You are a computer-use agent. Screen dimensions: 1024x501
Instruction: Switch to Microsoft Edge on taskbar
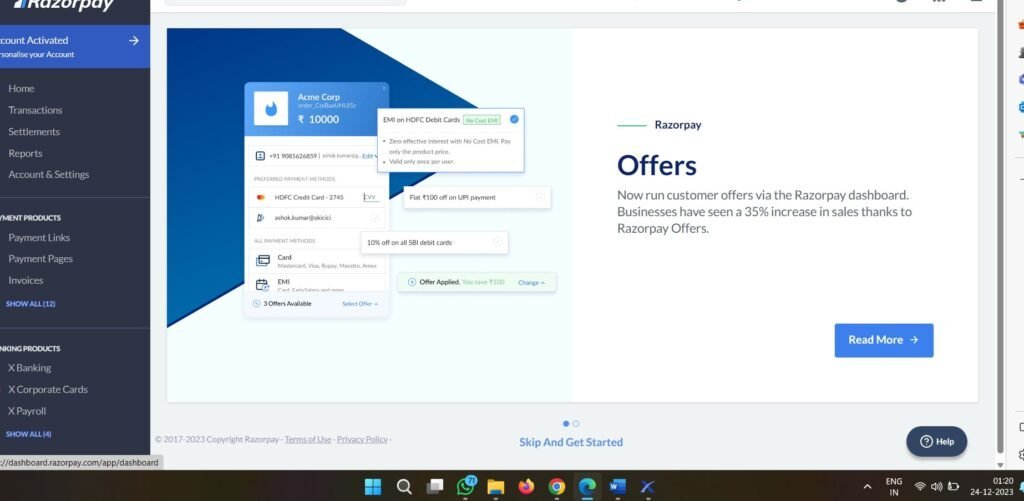click(x=587, y=487)
